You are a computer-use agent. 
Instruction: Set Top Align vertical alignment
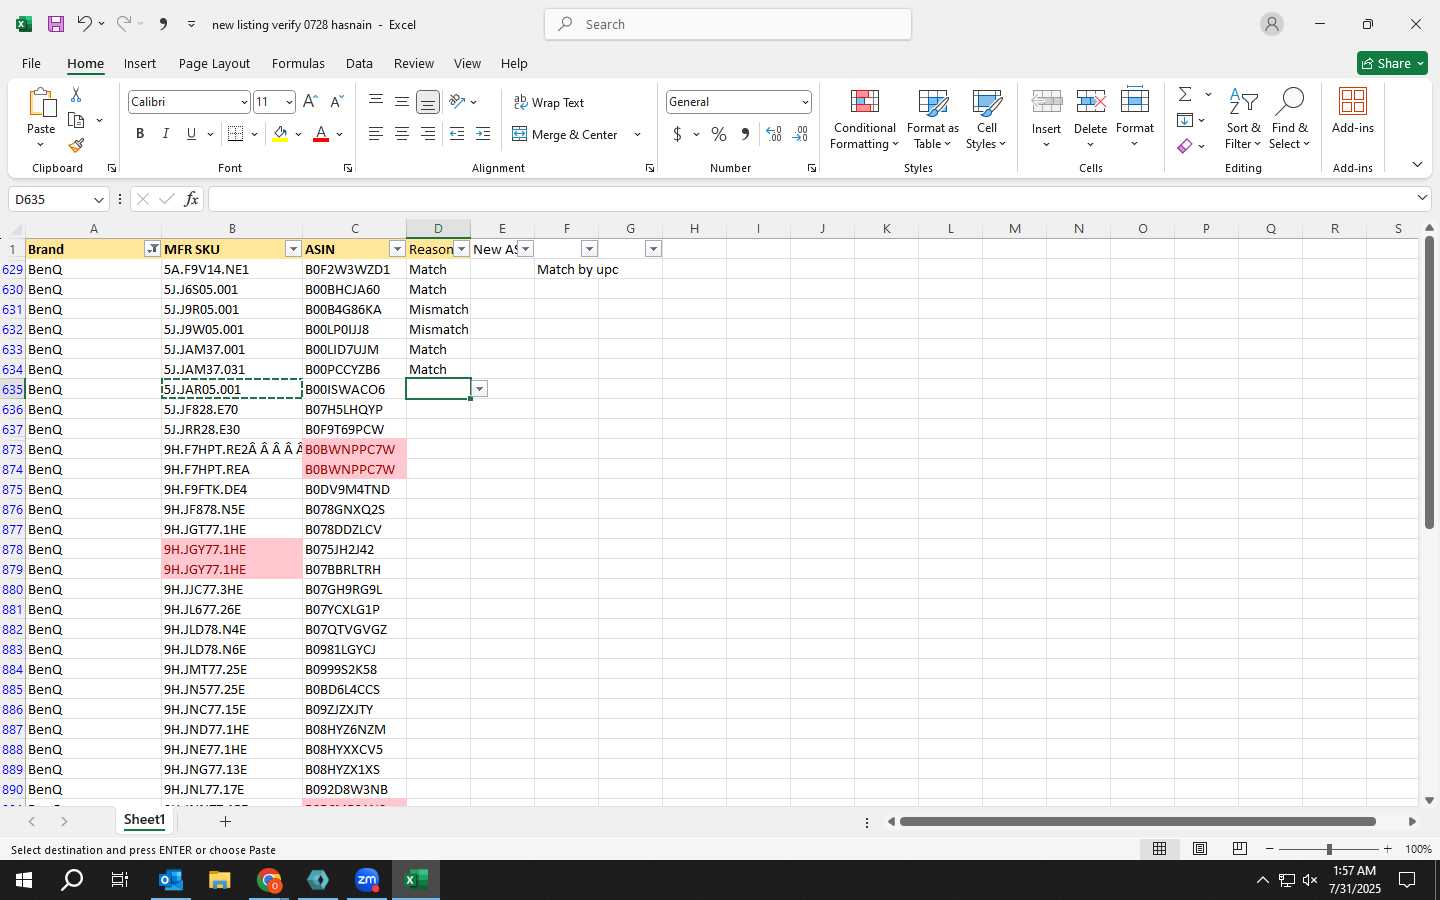click(x=376, y=101)
